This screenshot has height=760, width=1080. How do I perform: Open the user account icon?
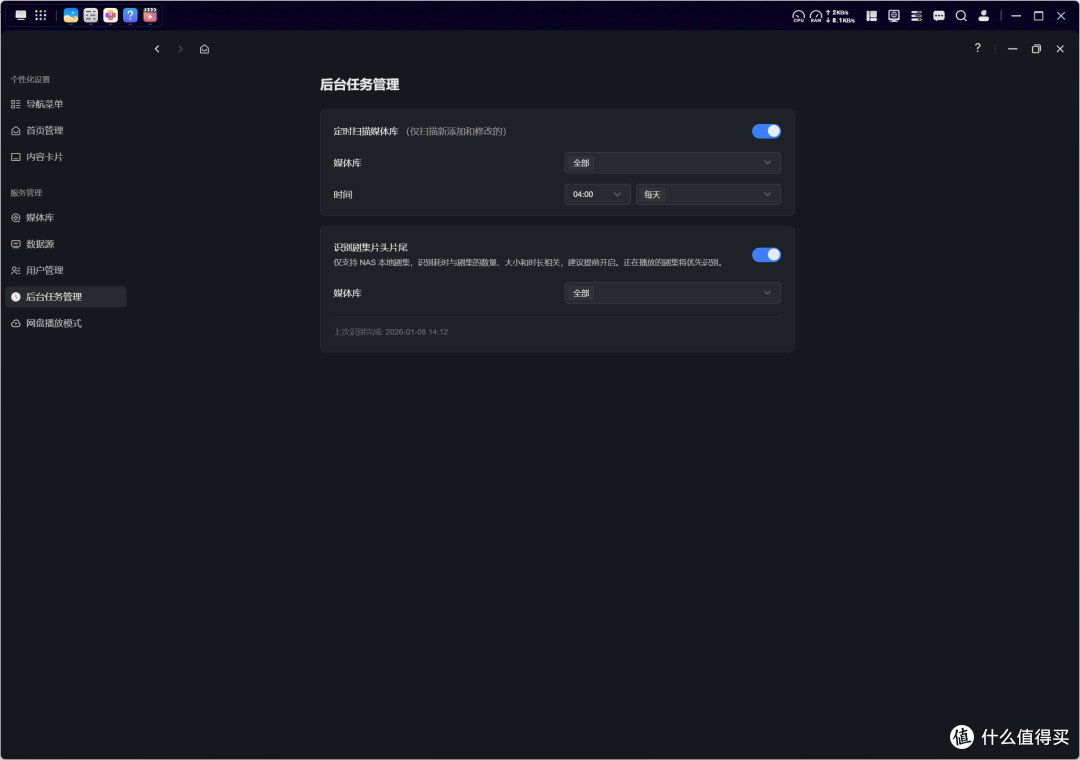tap(984, 16)
